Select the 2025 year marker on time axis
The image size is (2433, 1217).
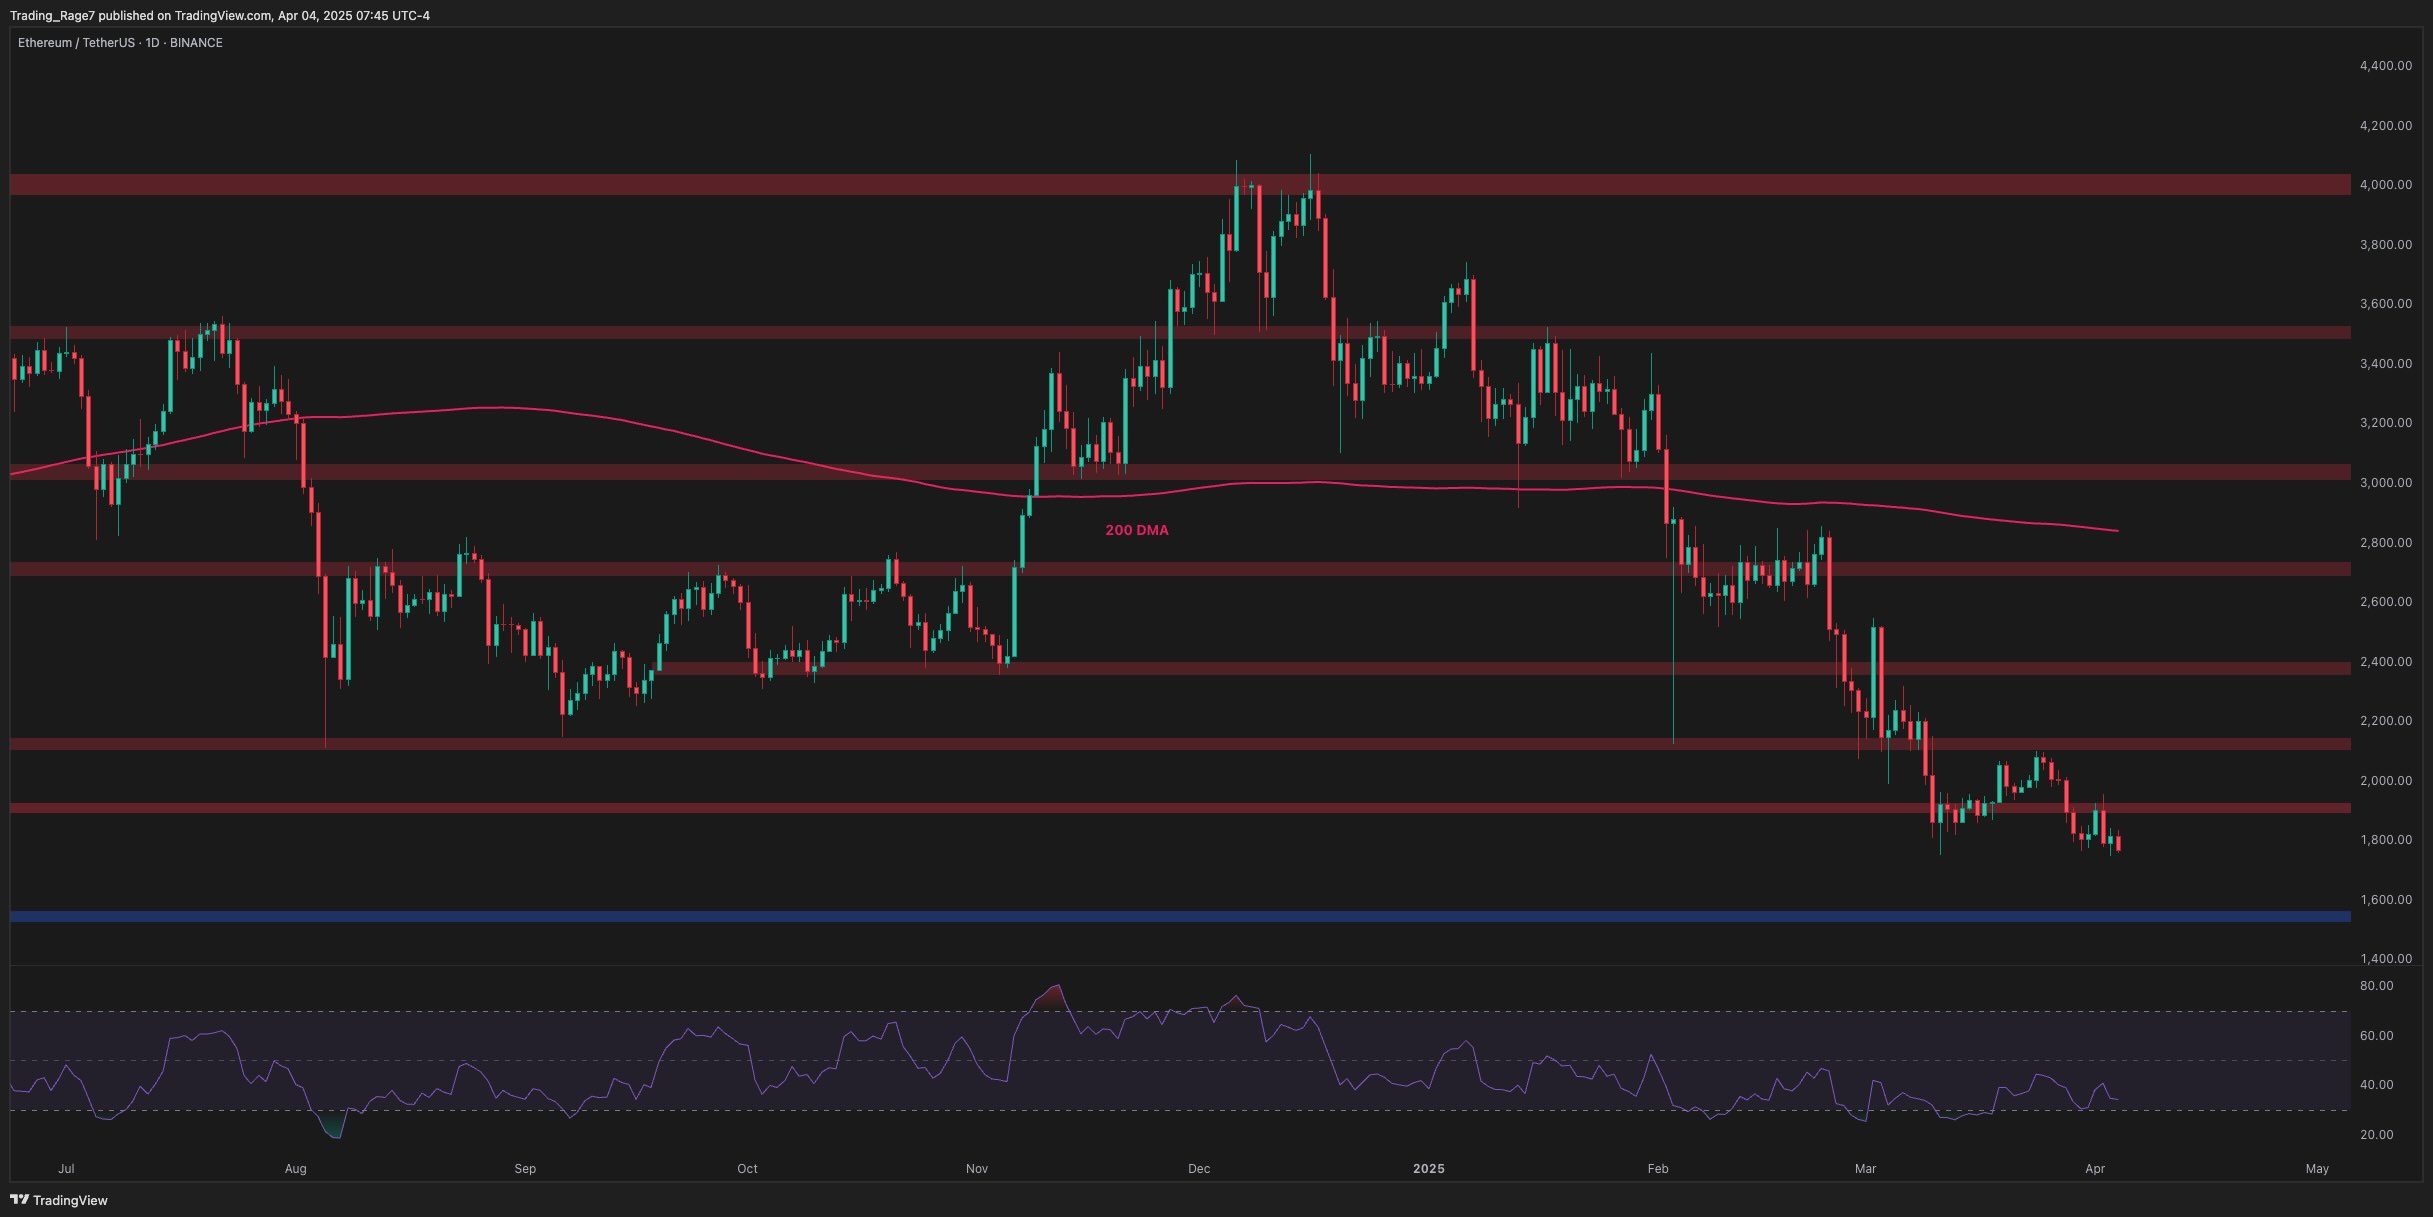[x=1428, y=1169]
